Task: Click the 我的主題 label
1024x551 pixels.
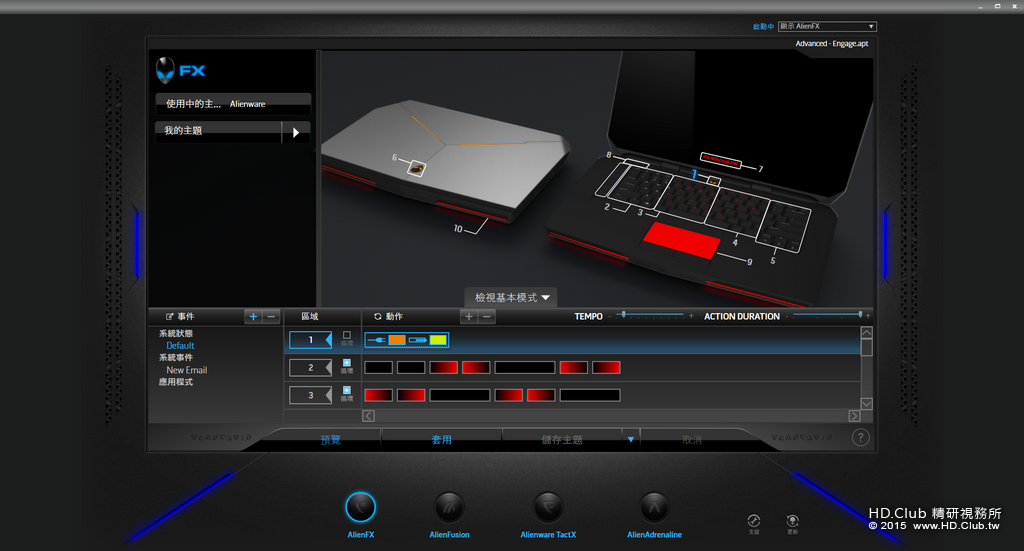Action: pyautogui.click(x=183, y=131)
